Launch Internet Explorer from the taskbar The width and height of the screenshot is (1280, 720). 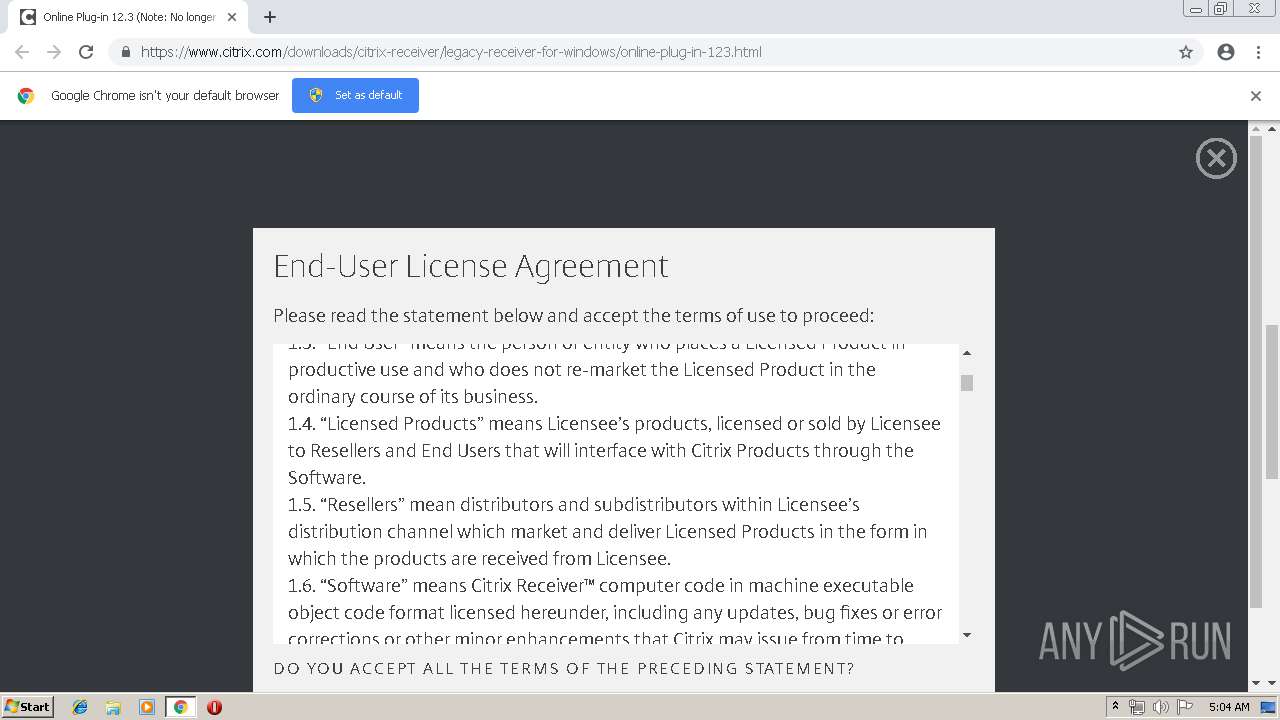pos(80,707)
